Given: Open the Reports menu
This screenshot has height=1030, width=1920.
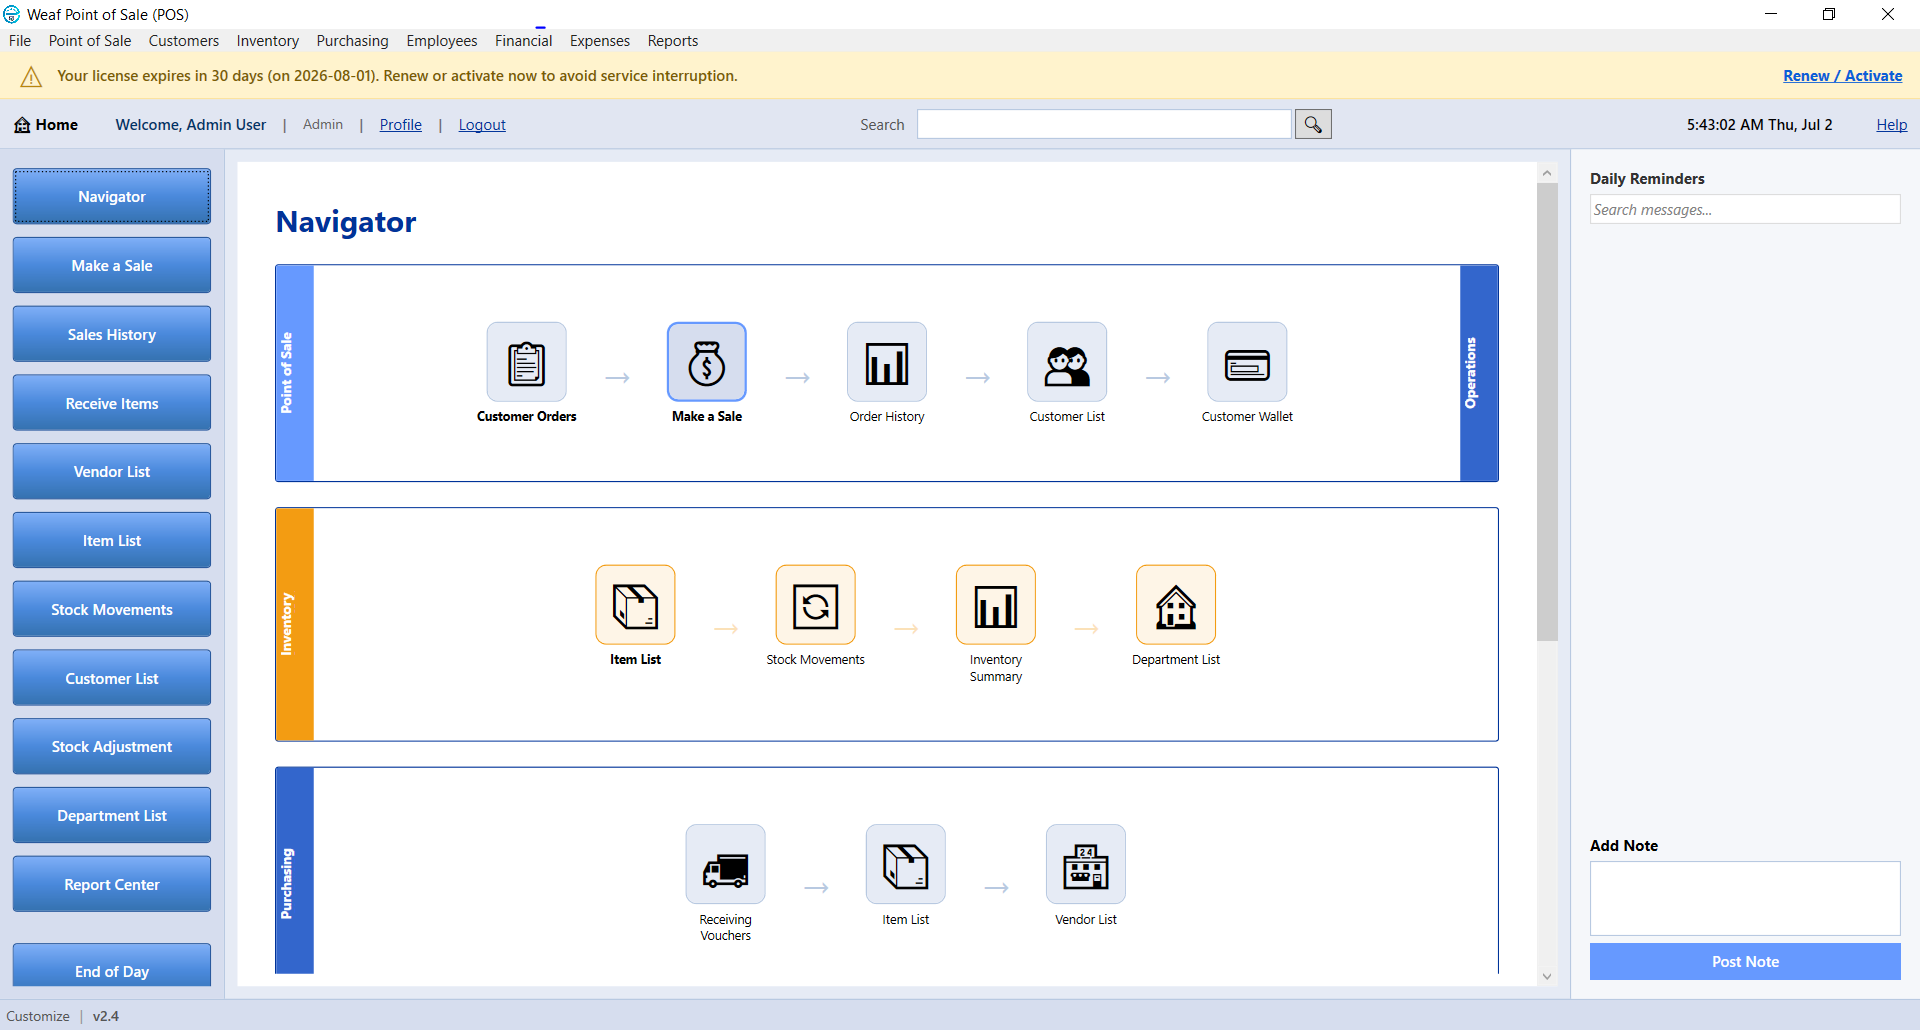Looking at the screenshot, I should pyautogui.click(x=672, y=41).
